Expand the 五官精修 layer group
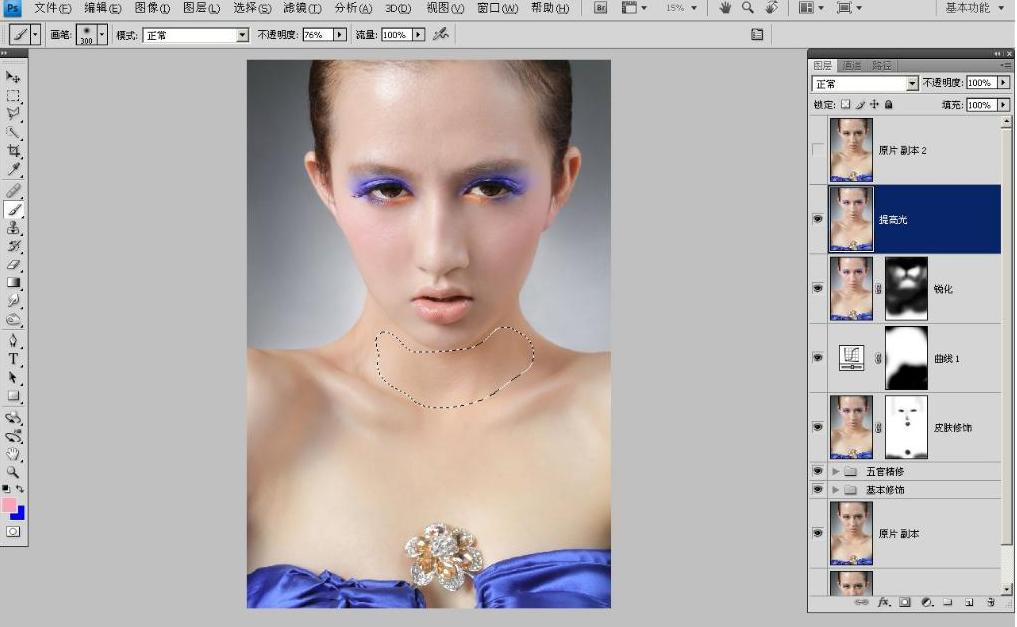This screenshot has width=1017, height=627. click(x=835, y=471)
